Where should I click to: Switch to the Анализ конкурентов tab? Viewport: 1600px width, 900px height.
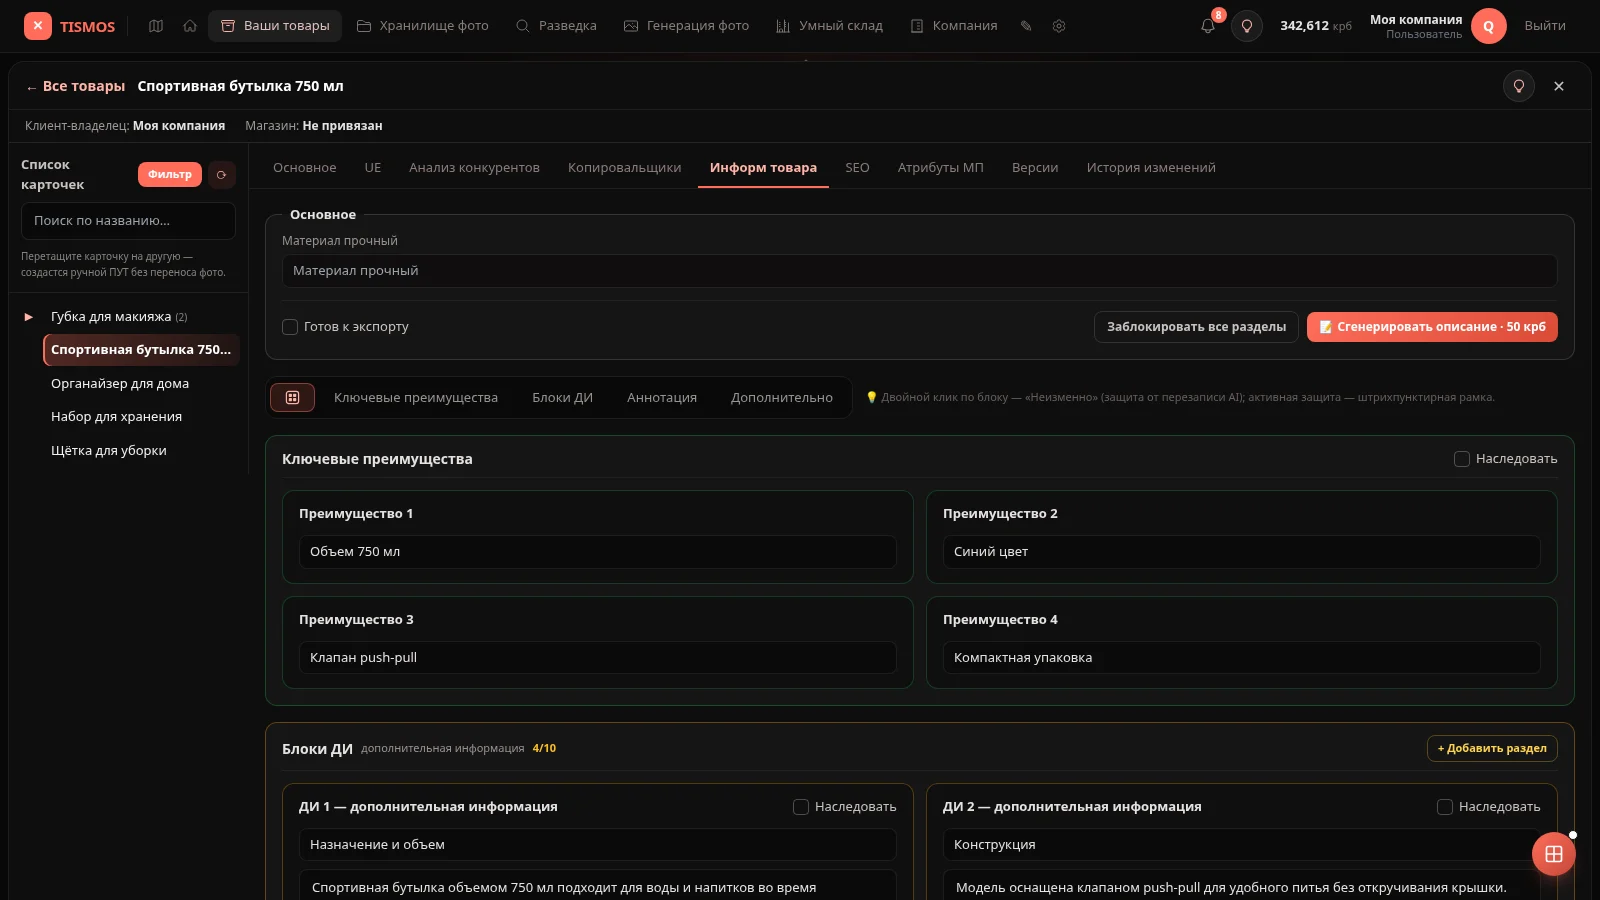[474, 168]
